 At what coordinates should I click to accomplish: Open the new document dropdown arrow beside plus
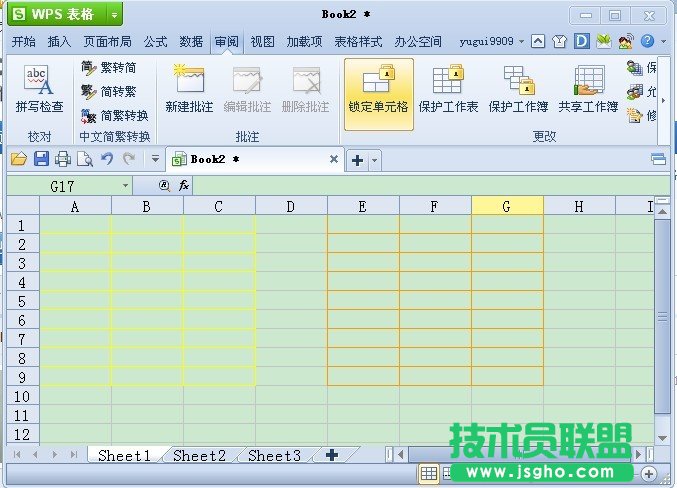(374, 160)
